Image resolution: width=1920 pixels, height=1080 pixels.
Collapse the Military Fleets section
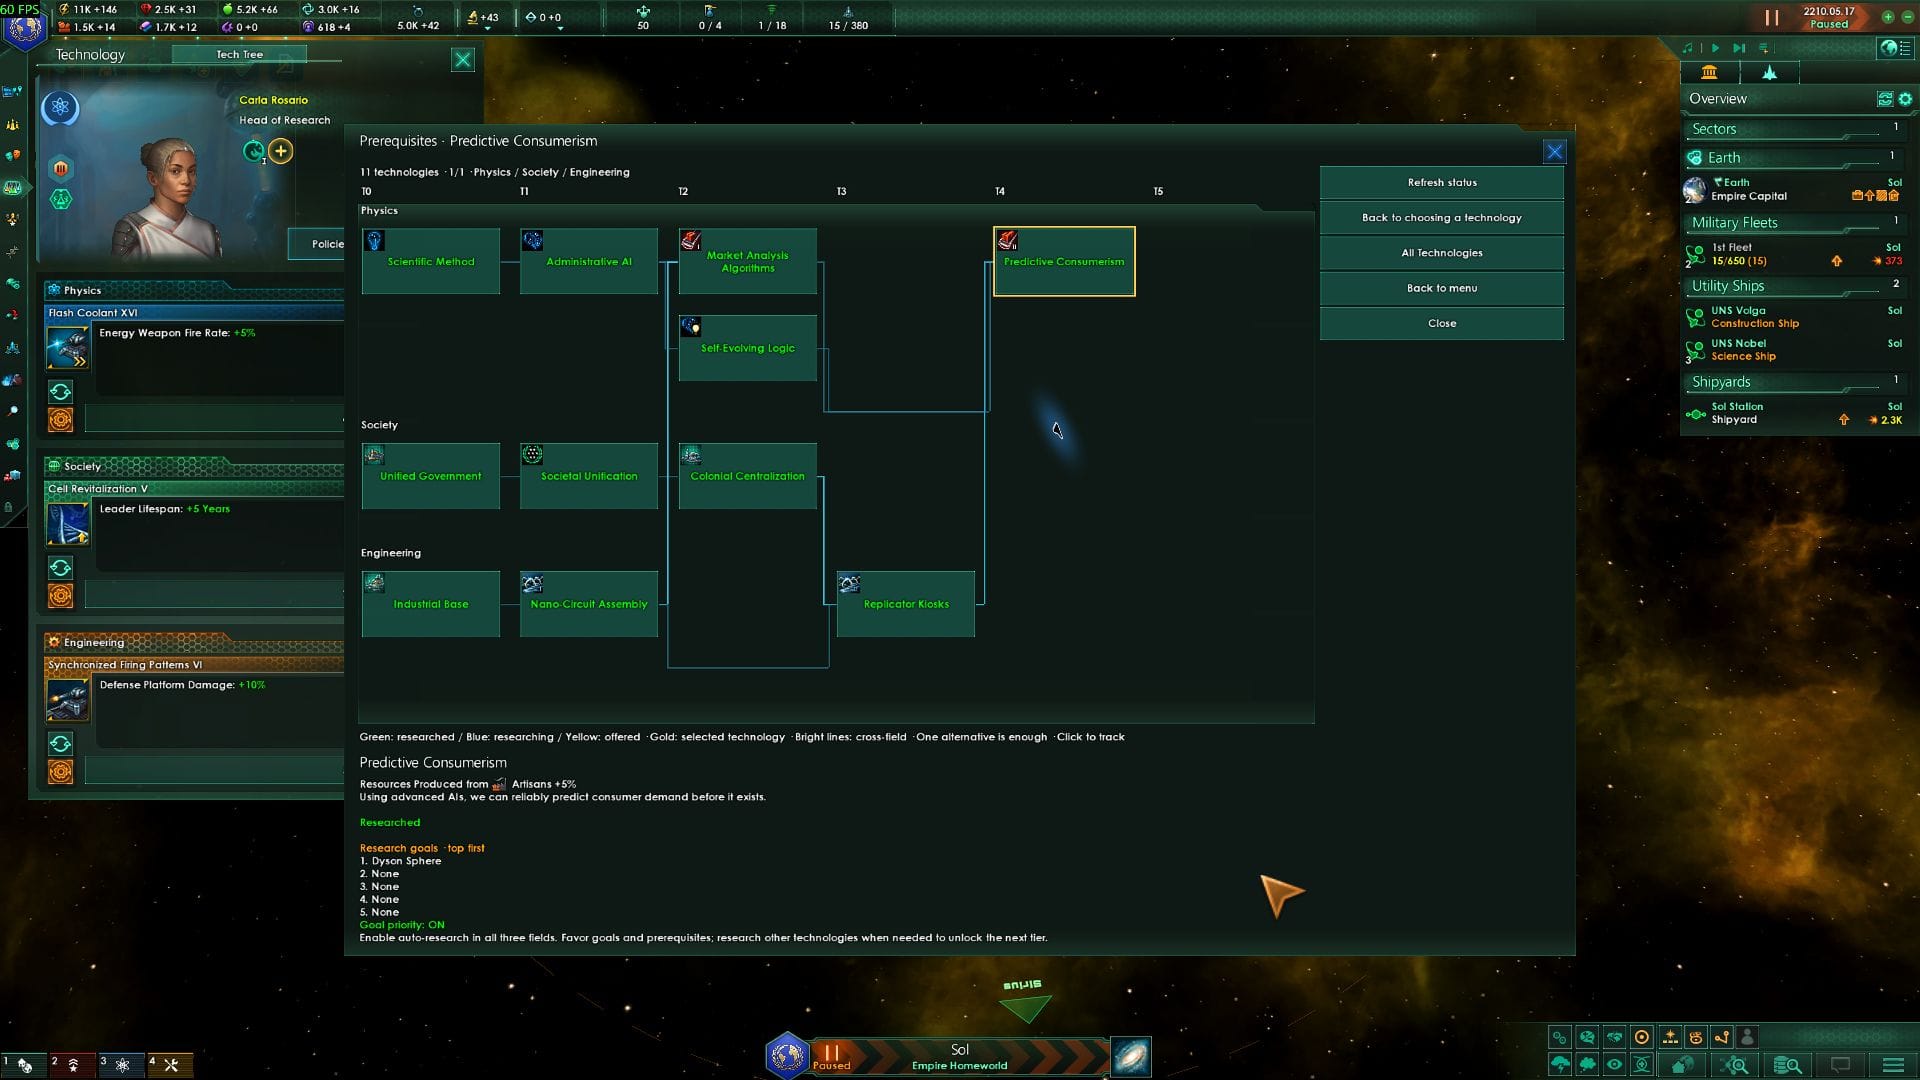point(1794,223)
